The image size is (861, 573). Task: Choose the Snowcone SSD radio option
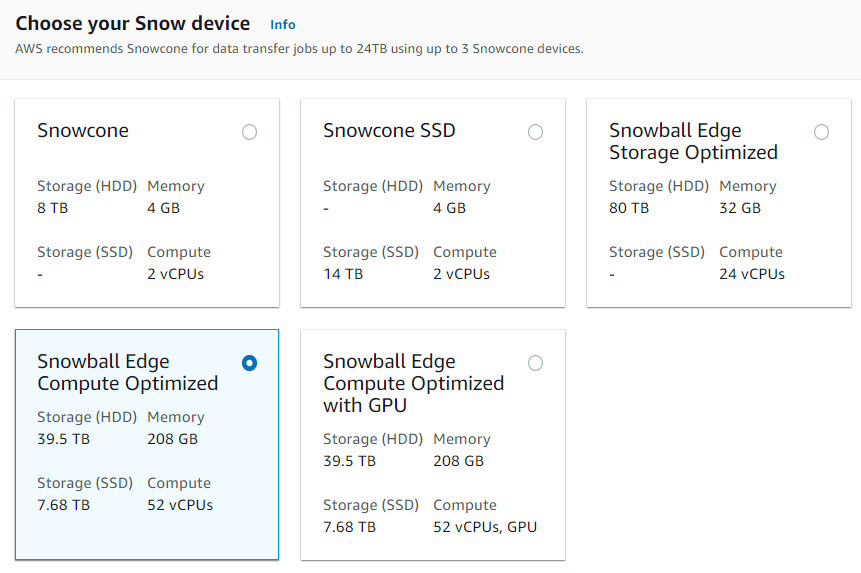coord(535,132)
